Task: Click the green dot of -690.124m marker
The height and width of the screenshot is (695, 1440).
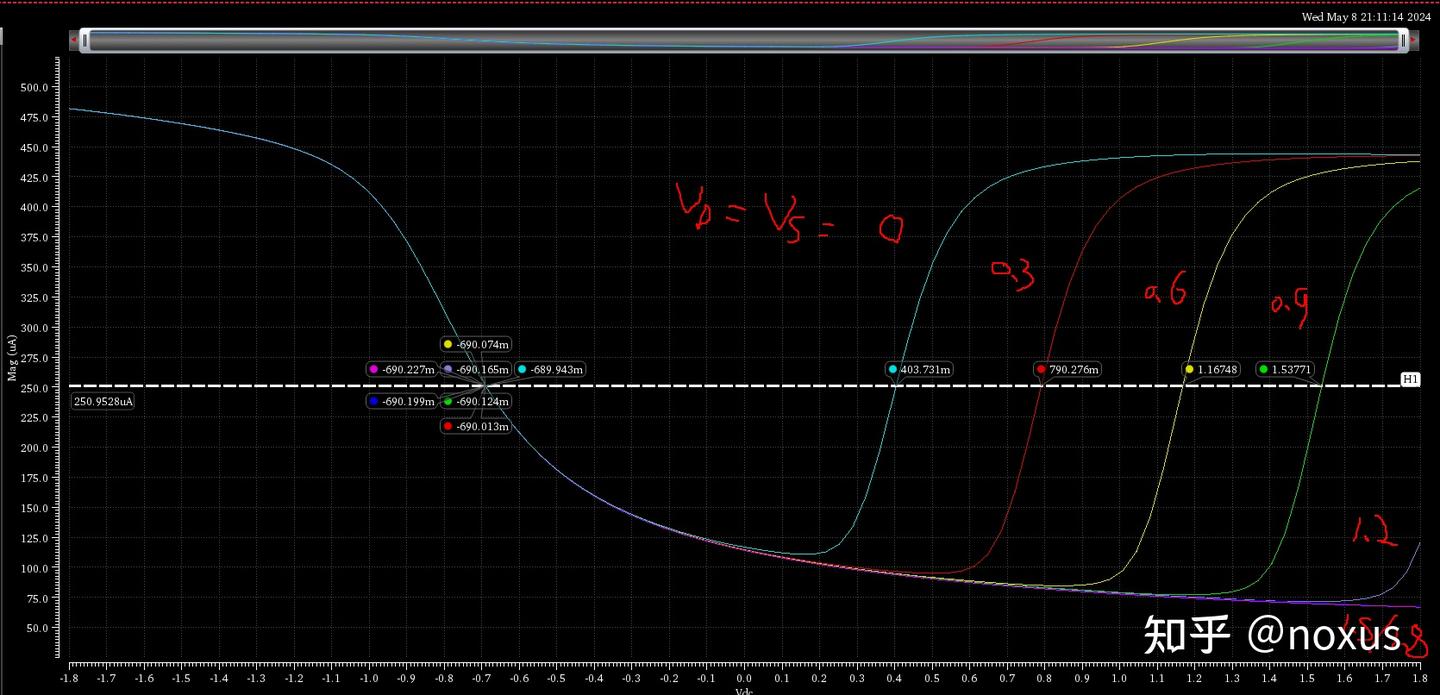Action: (448, 401)
